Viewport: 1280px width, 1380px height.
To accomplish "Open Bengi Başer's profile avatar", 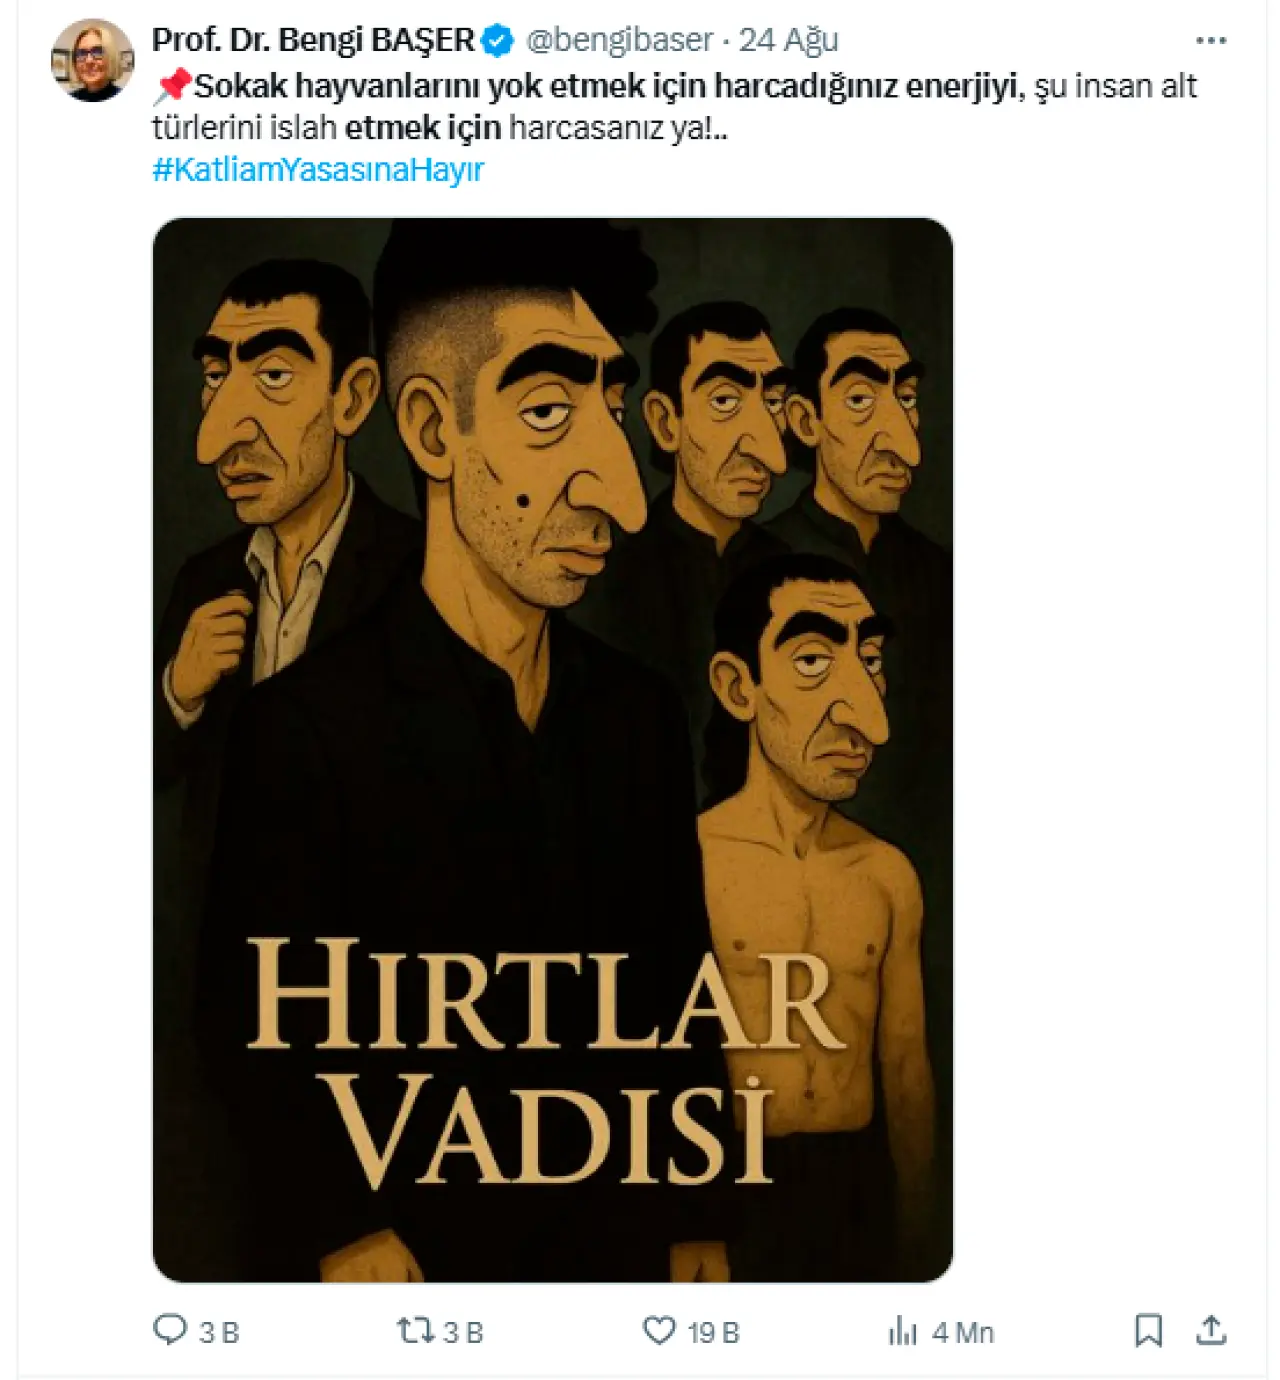I will pyautogui.click(x=92, y=60).
